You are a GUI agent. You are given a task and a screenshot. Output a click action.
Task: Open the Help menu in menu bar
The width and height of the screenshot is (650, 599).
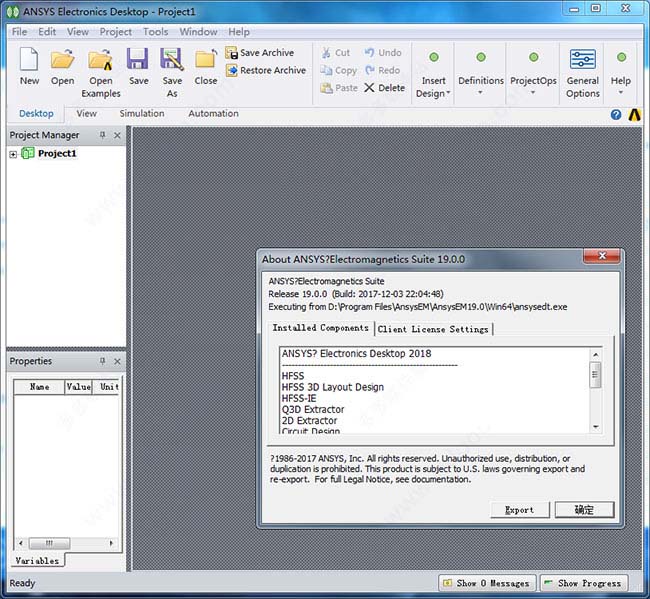click(x=239, y=32)
